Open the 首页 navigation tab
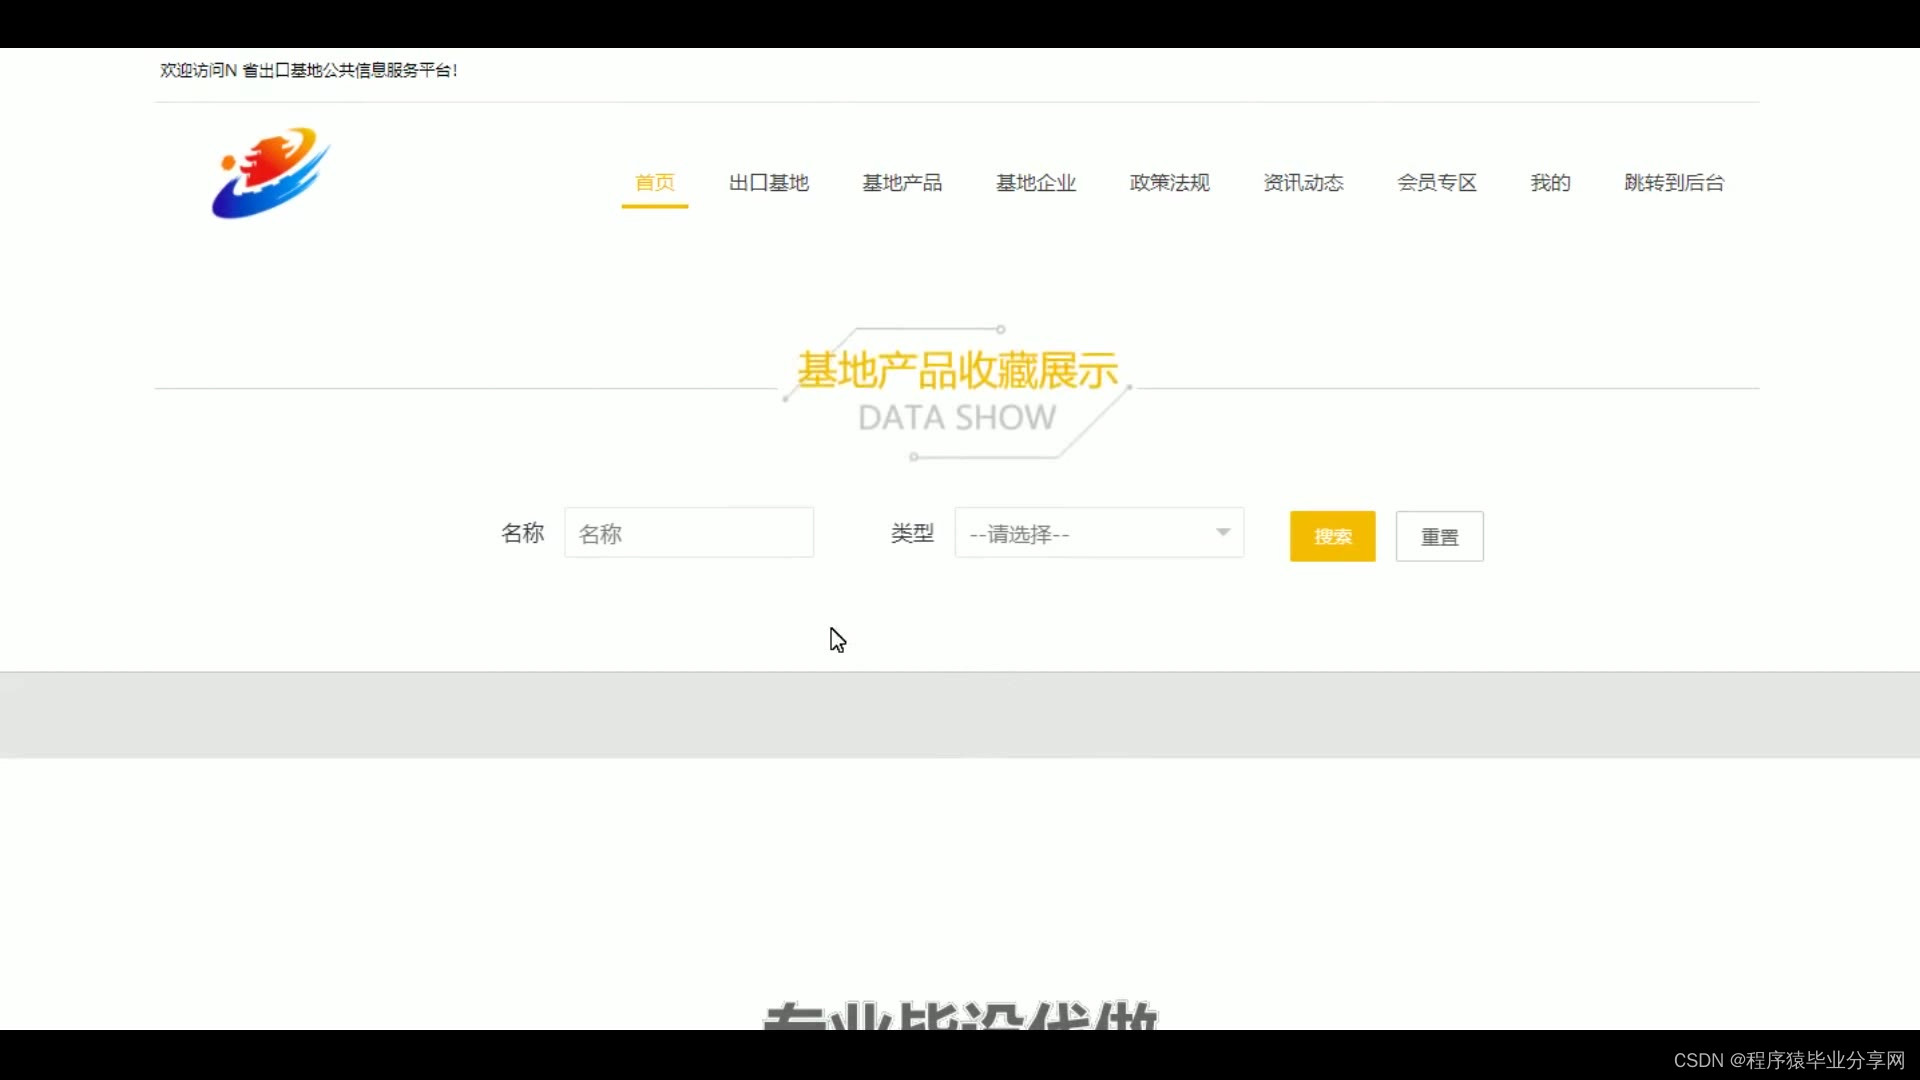The image size is (1920, 1080). (x=655, y=183)
